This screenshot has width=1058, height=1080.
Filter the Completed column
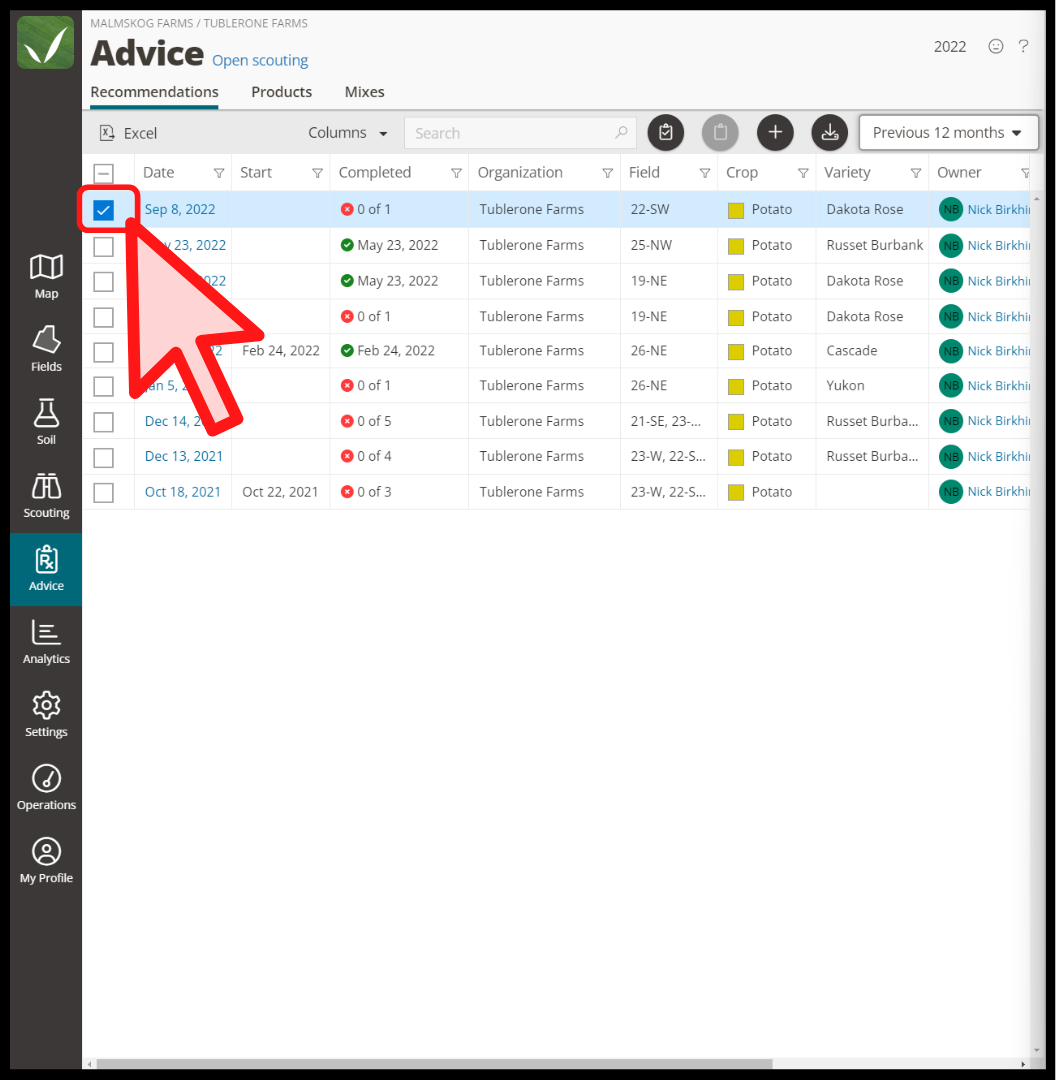pos(456,173)
